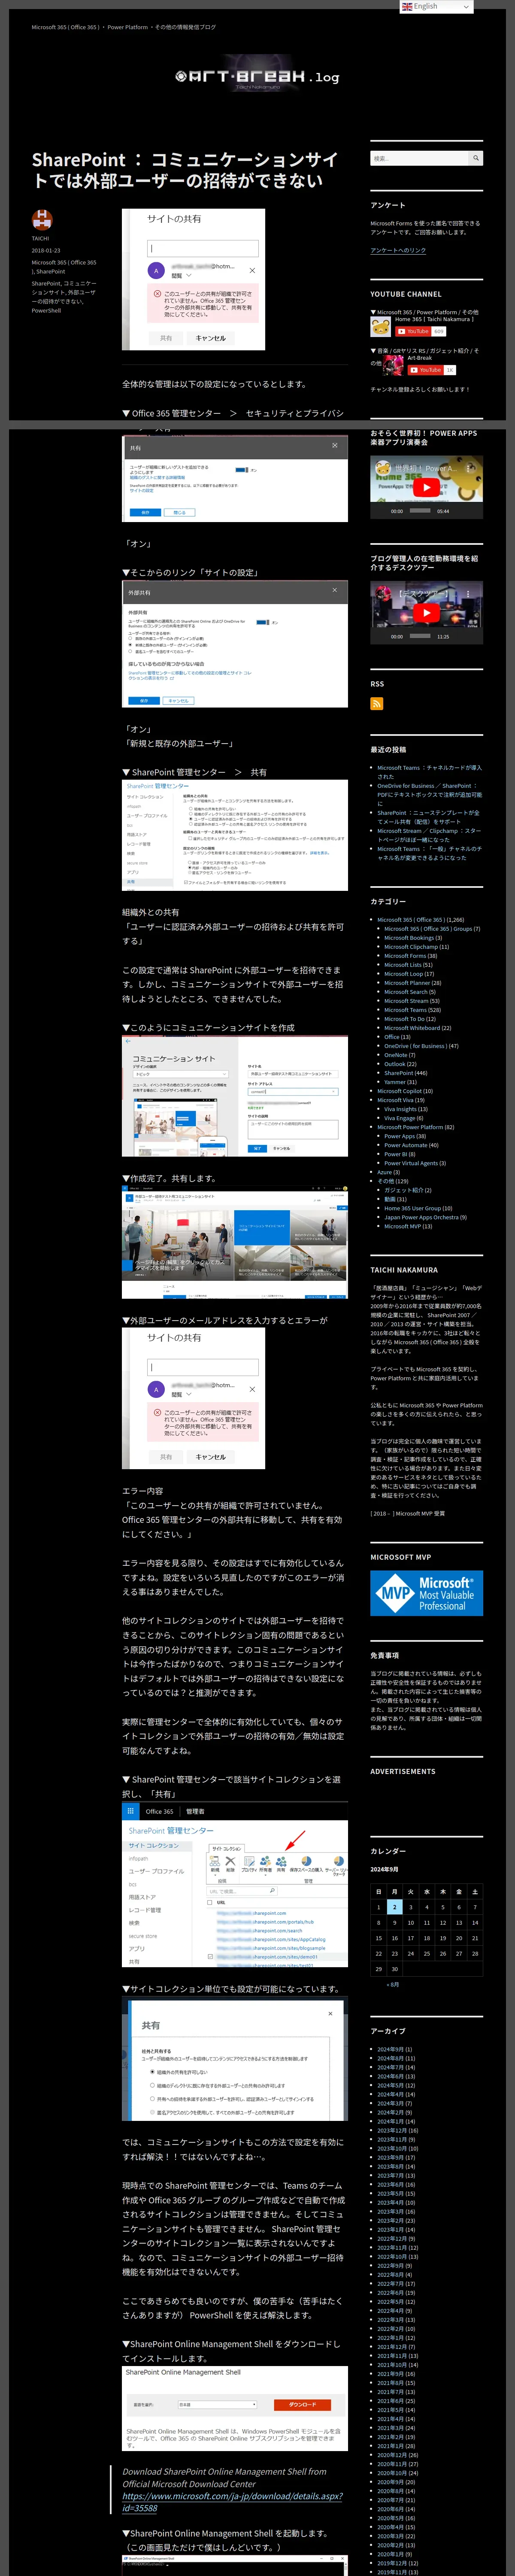Seek the Power Apps video progress bar
This screenshot has width=515, height=2576.
coord(420,510)
